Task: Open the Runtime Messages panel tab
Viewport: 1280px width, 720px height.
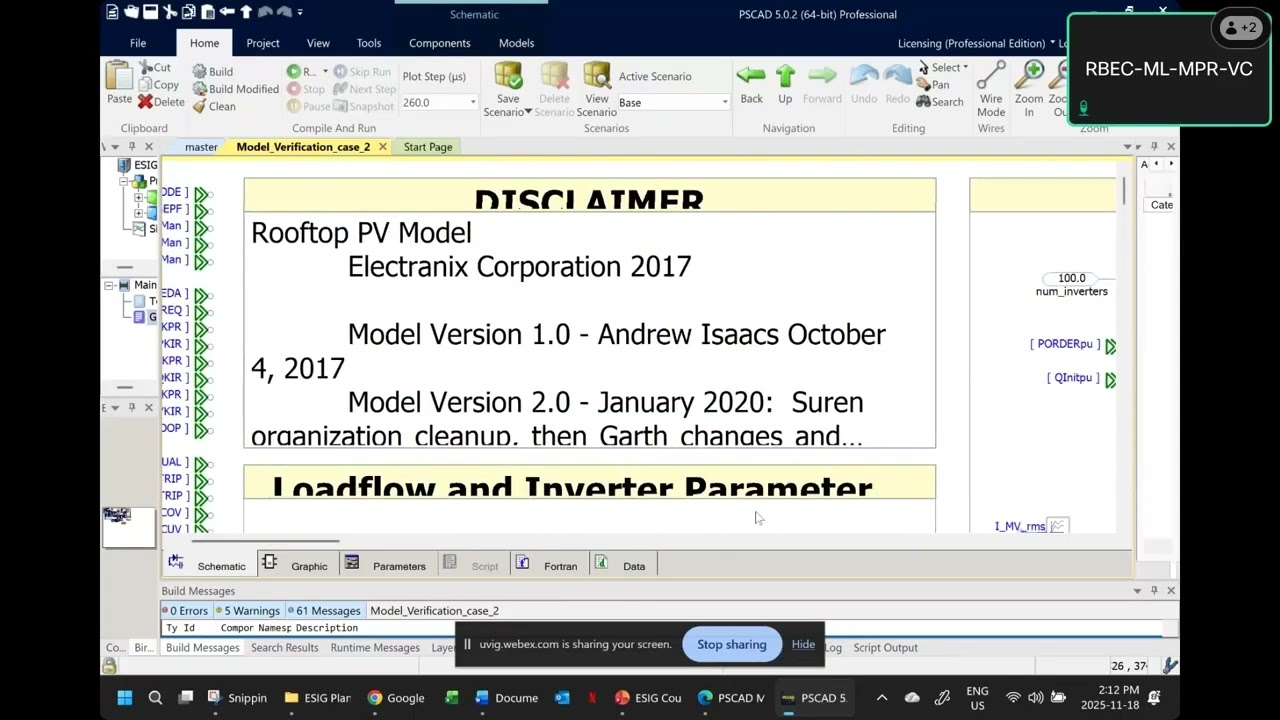Action: point(375,648)
